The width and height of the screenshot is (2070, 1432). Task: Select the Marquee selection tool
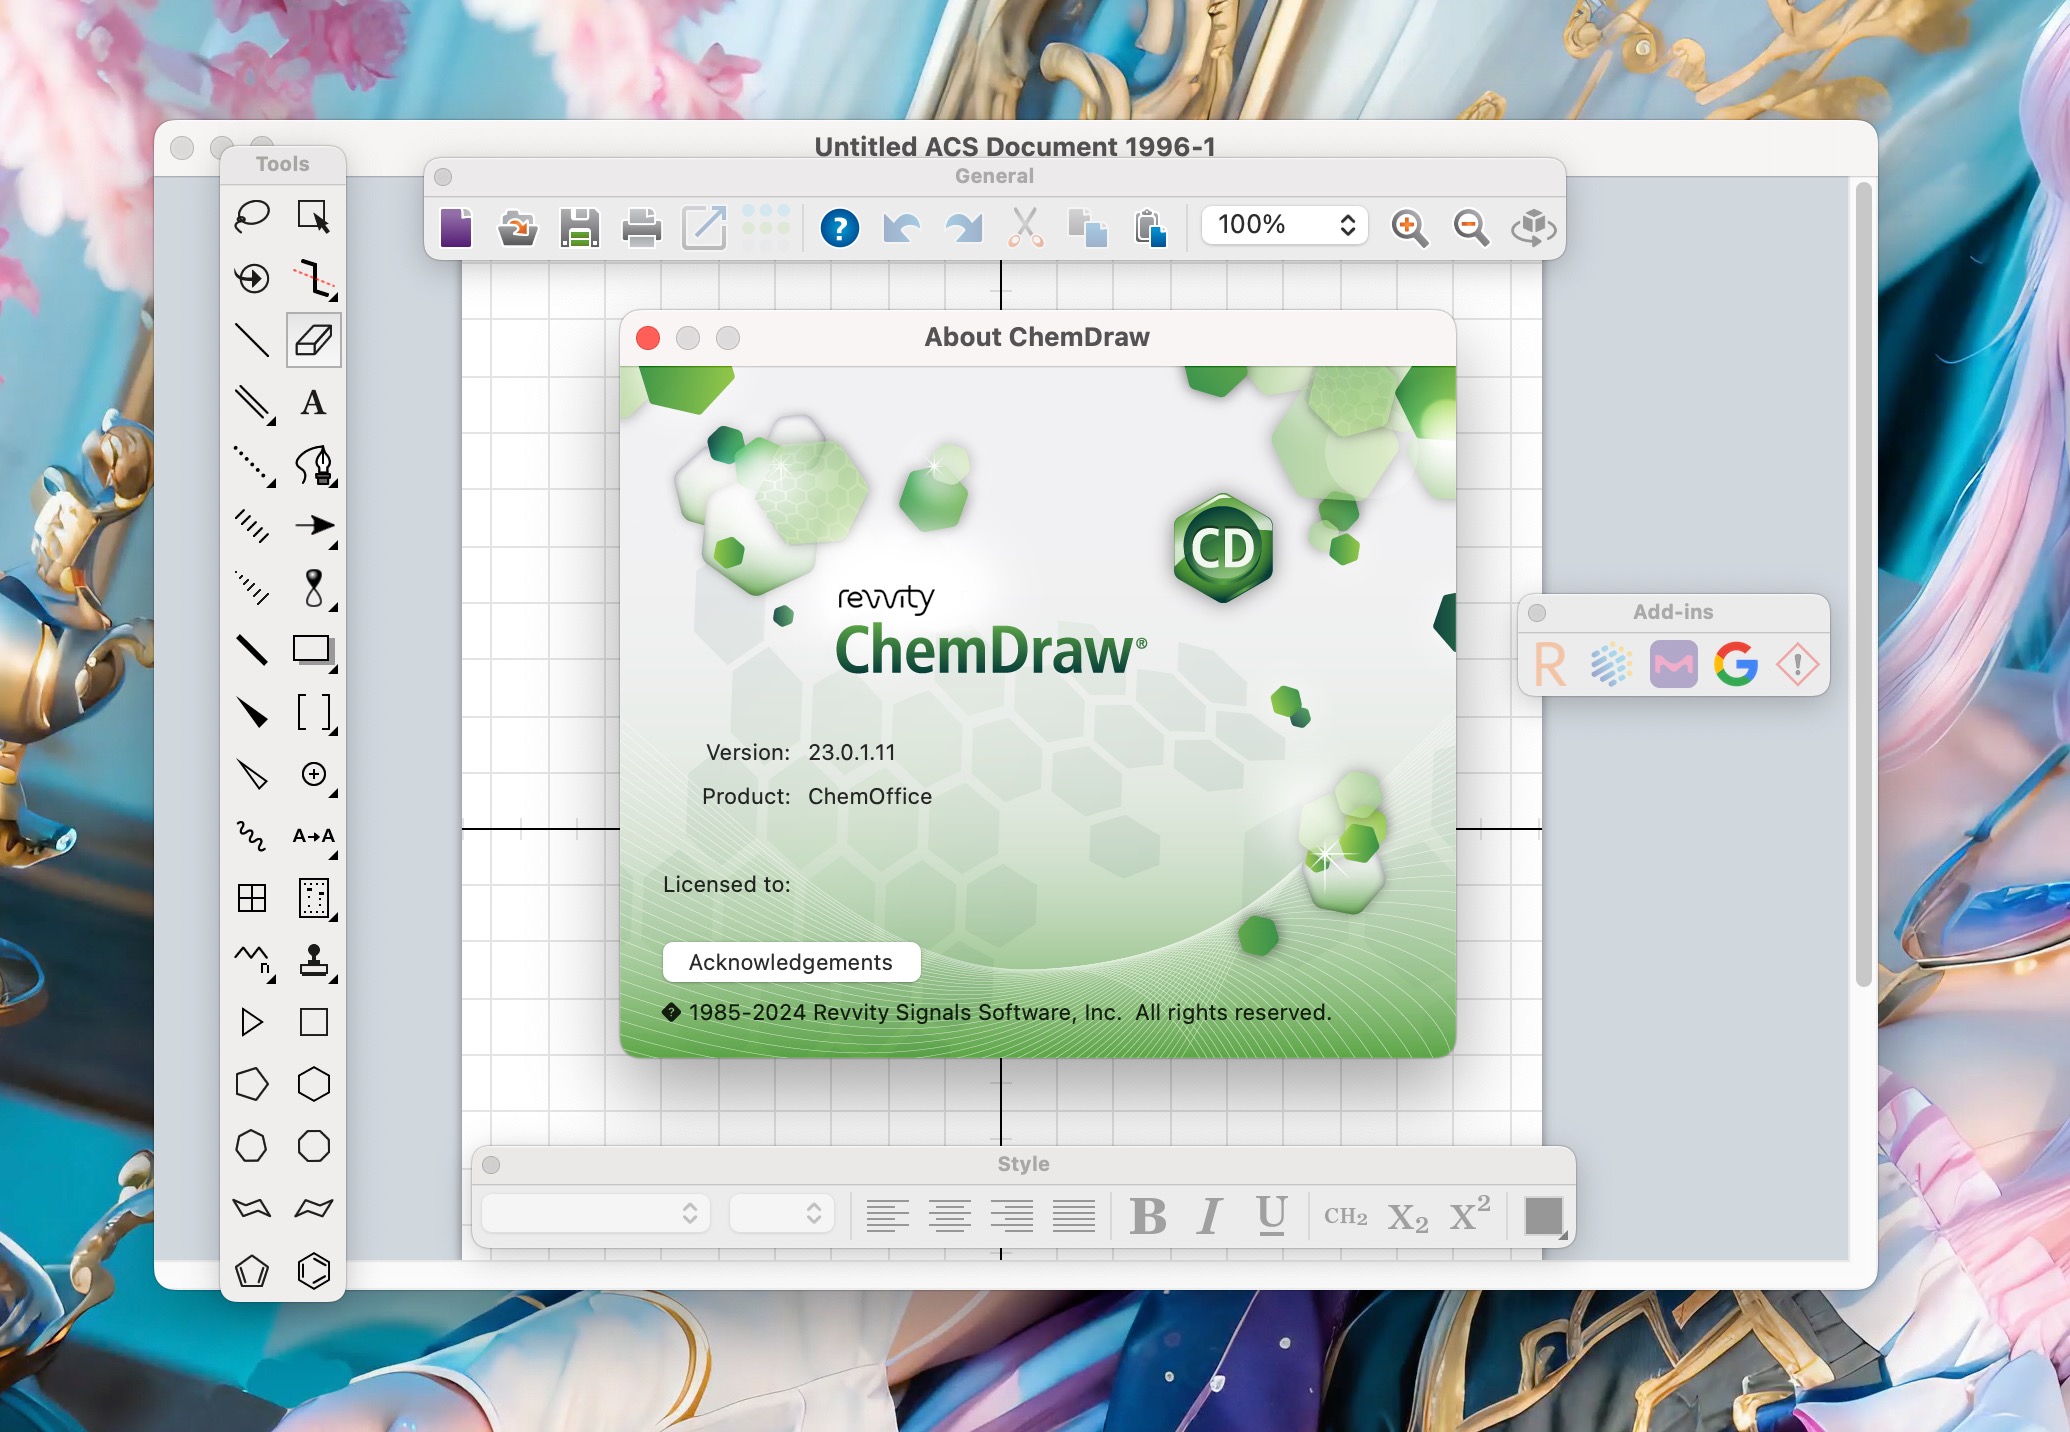(x=314, y=216)
